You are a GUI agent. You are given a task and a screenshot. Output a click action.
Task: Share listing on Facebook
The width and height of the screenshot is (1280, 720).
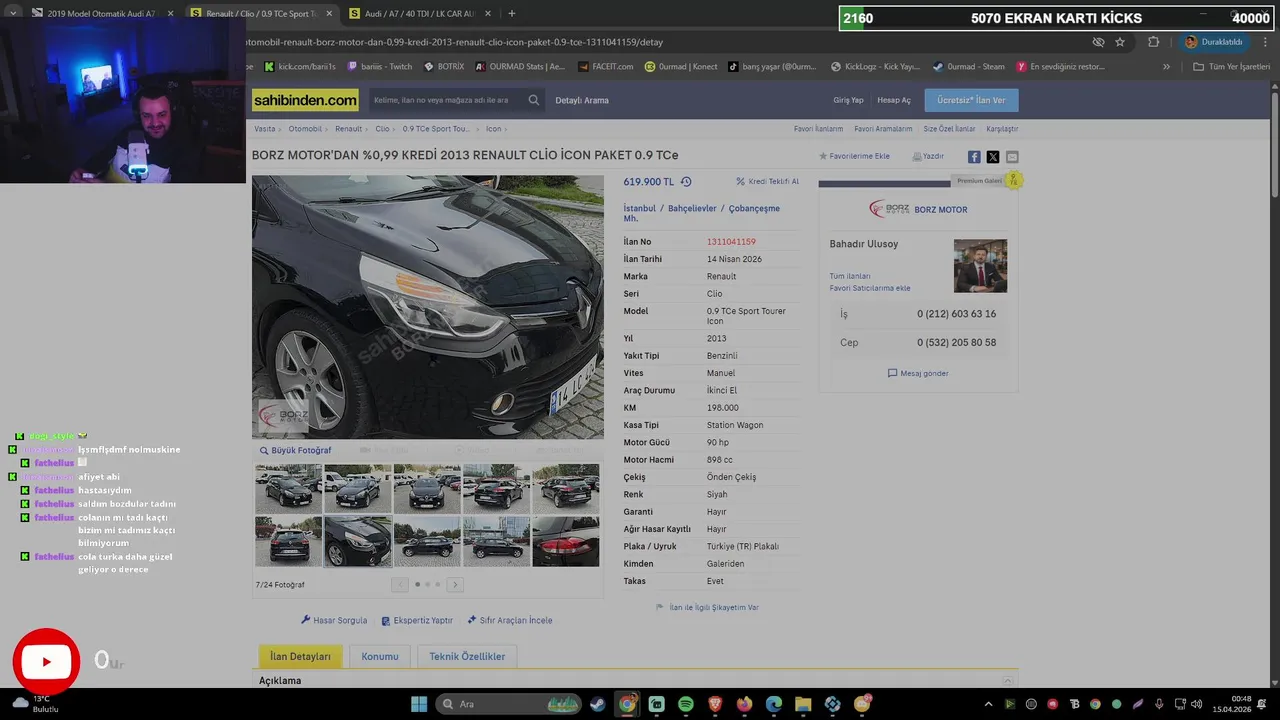pos(974,157)
